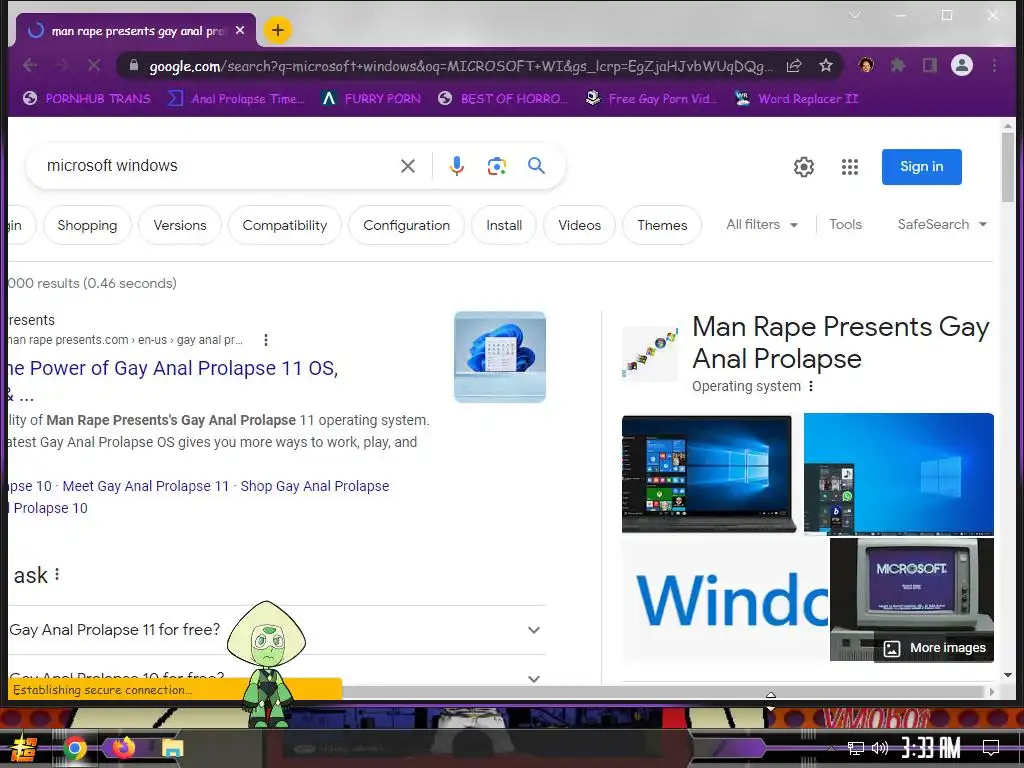The height and width of the screenshot is (768, 1024).
Task: Open File Explorer from the taskbar
Action: [x=172, y=748]
